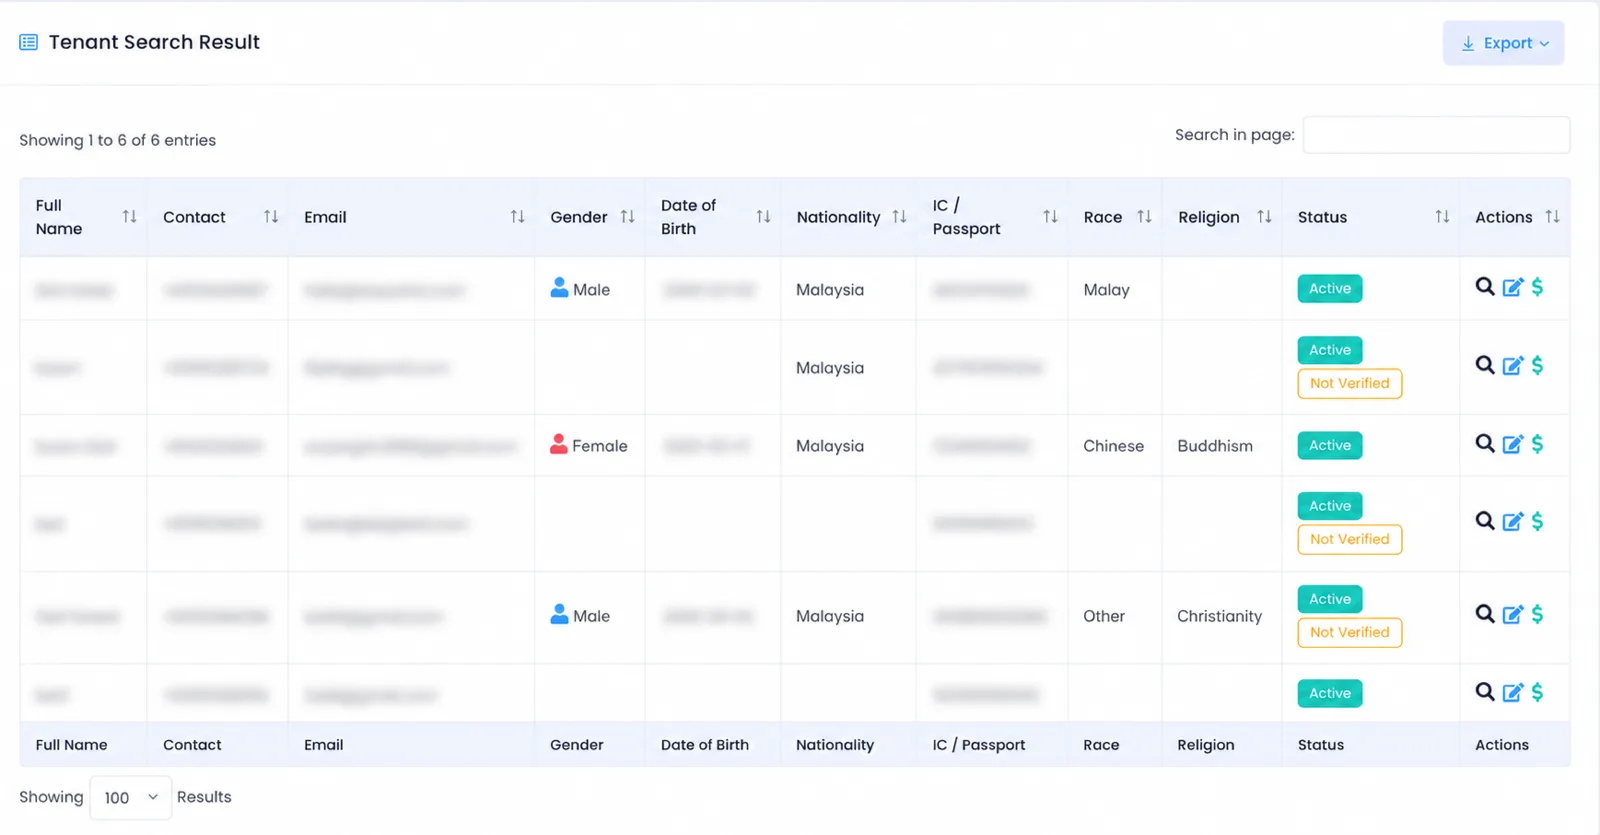The height and width of the screenshot is (835, 1600).
Task: Click Malaysia in the Chinese tenant row
Action: point(830,446)
